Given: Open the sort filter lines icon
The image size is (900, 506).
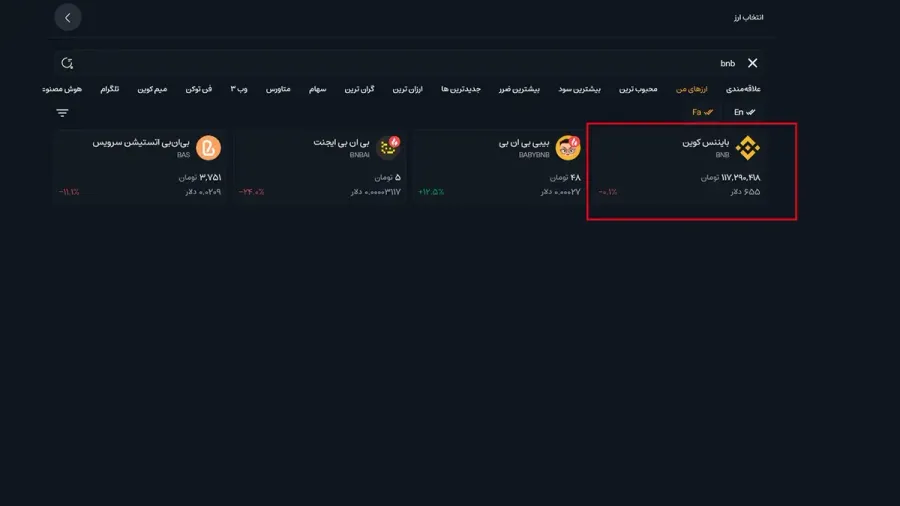Looking at the screenshot, I should click(63, 112).
